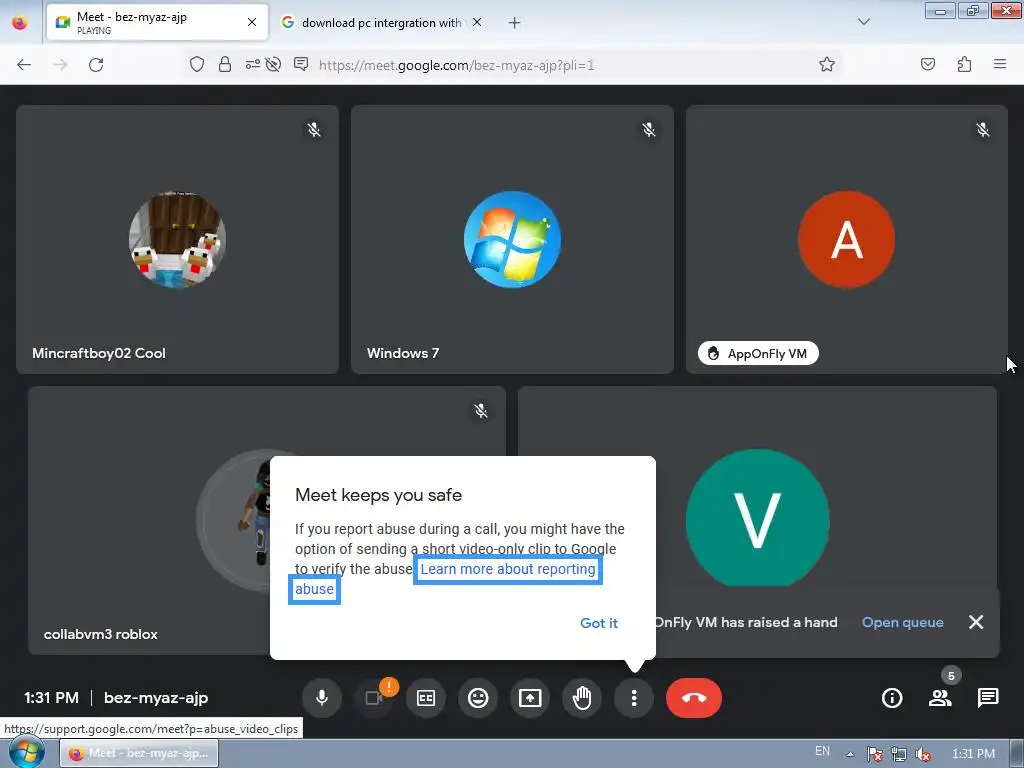The width and height of the screenshot is (1024, 768).
Task: Close the Meet - bez-myaz-ajp tab
Action: [251, 22]
